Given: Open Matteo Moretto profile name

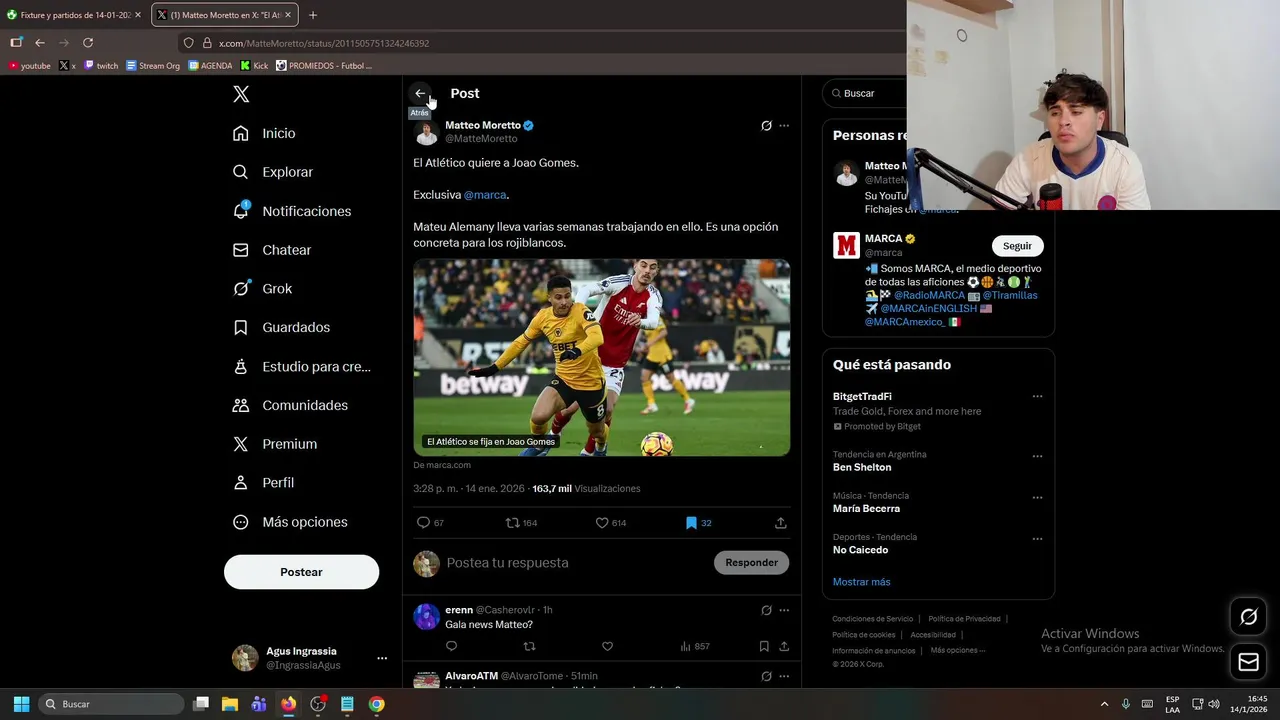Looking at the screenshot, I should (483, 125).
